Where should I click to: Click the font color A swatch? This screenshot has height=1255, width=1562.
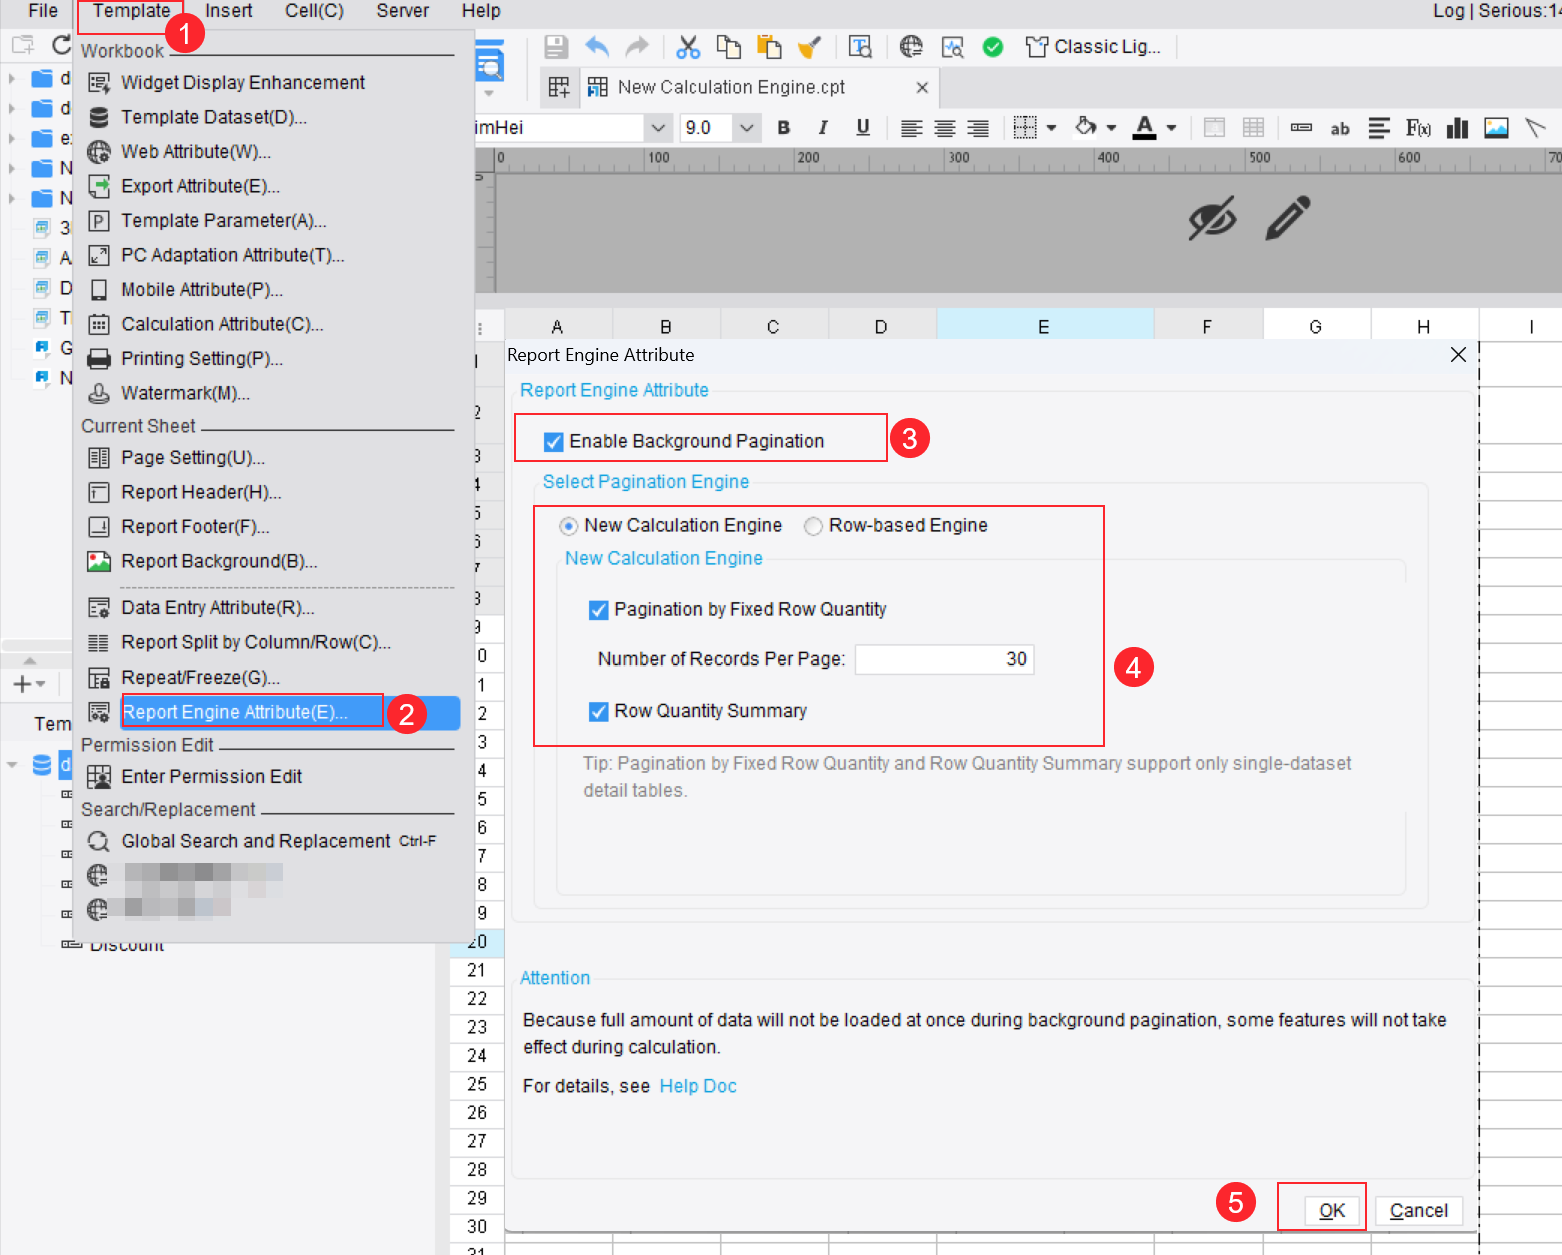pyautogui.click(x=1144, y=128)
